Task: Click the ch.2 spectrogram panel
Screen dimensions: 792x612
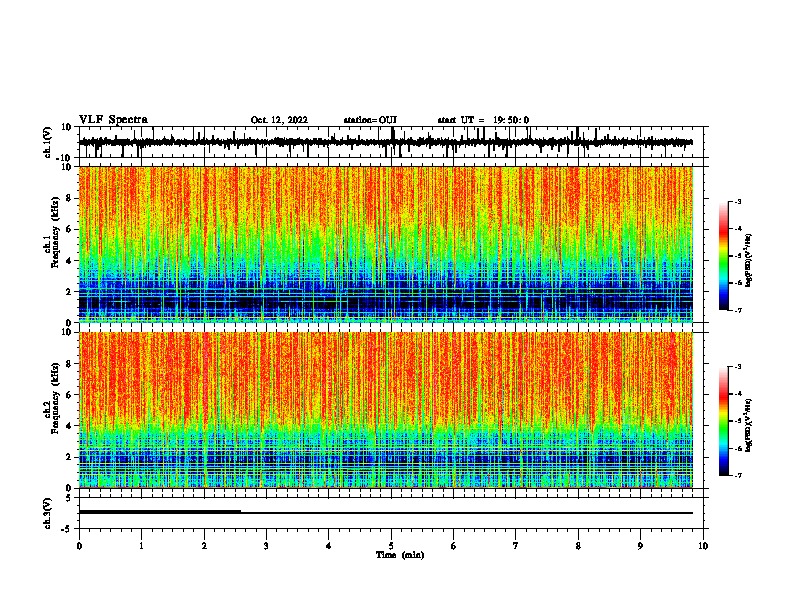Action: pos(386,410)
